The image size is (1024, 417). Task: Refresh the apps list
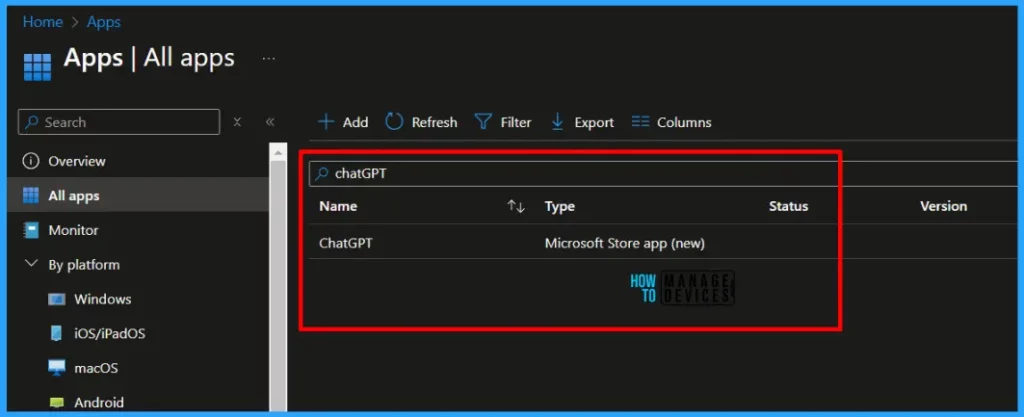point(421,122)
